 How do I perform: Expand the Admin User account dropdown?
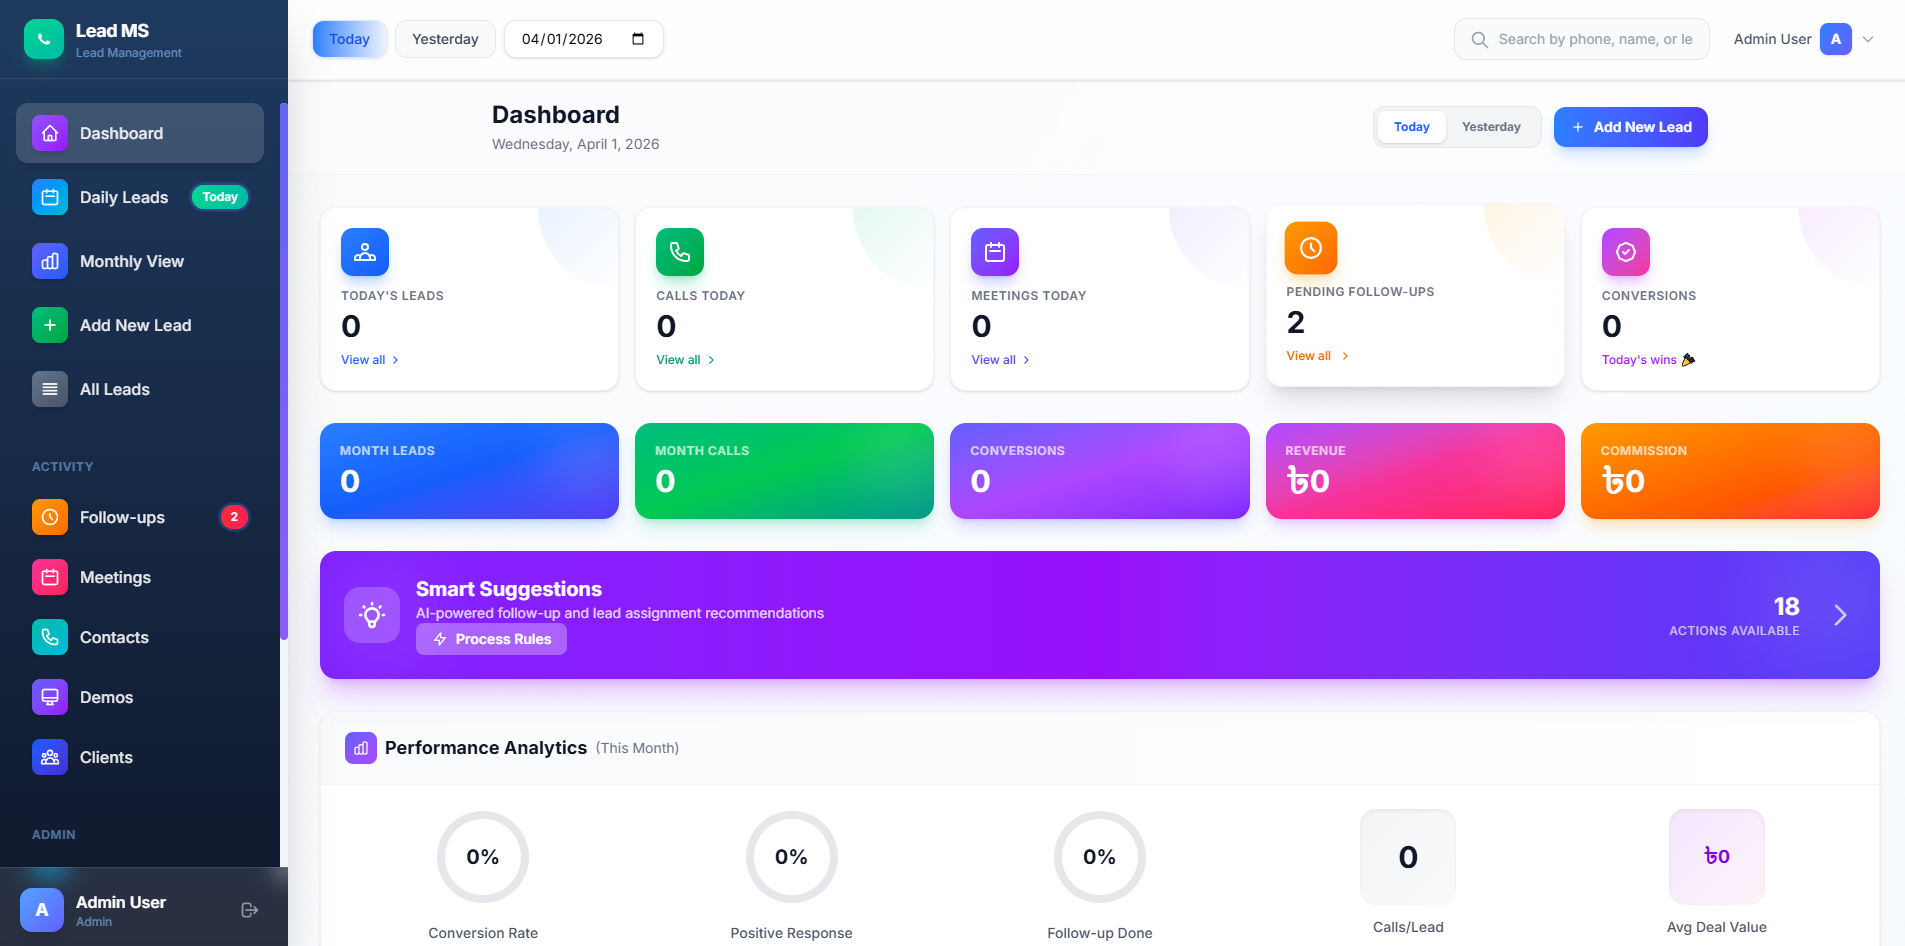(1867, 40)
